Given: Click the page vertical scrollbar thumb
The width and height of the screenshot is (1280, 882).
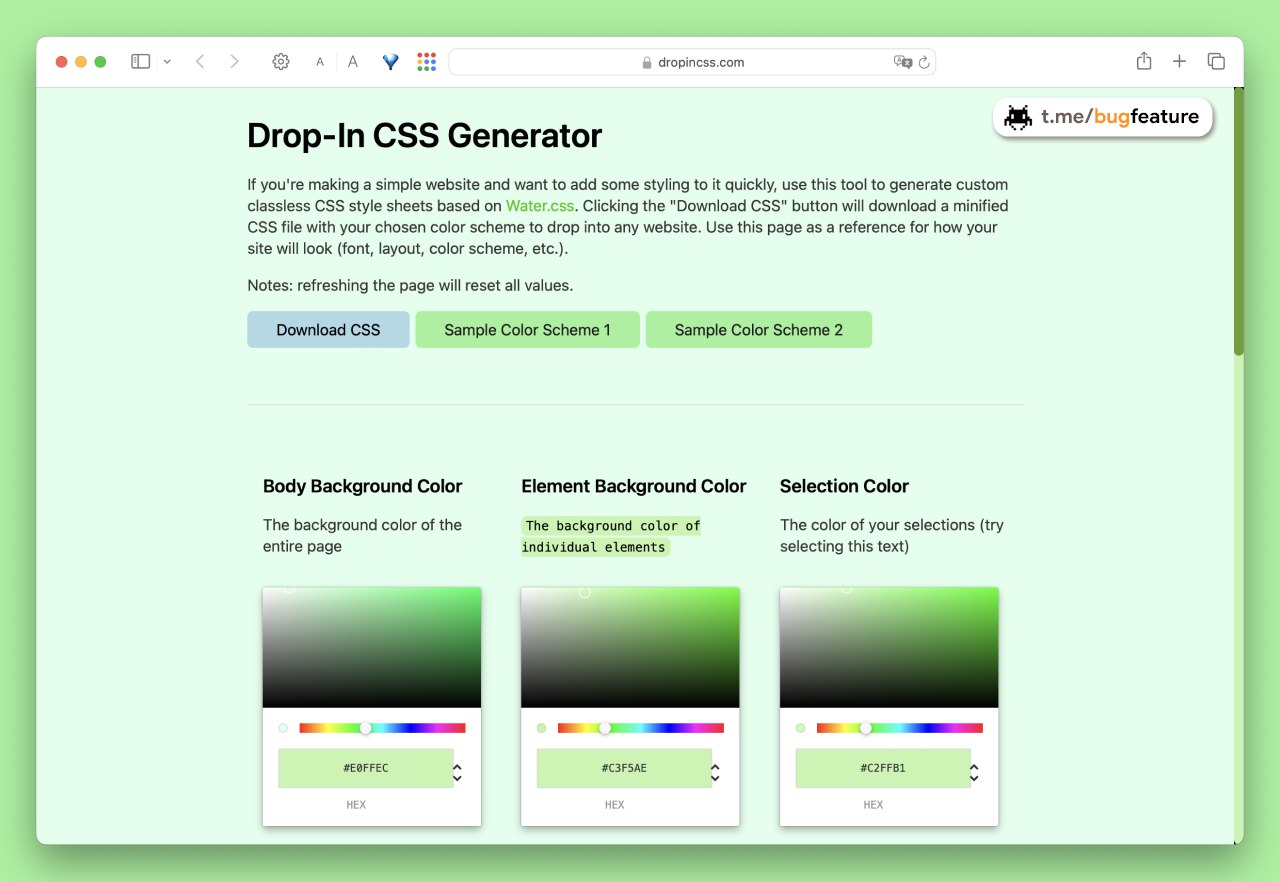Looking at the screenshot, I should (x=1238, y=222).
